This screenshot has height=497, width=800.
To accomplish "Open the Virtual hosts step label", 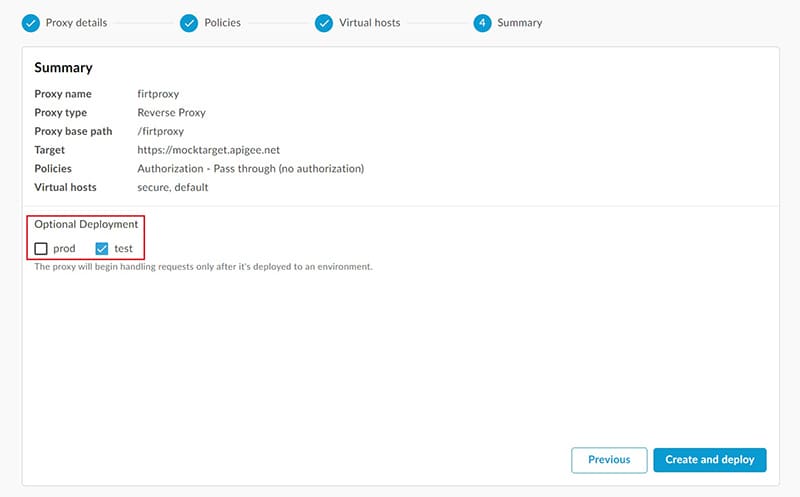I will tap(370, 23).
